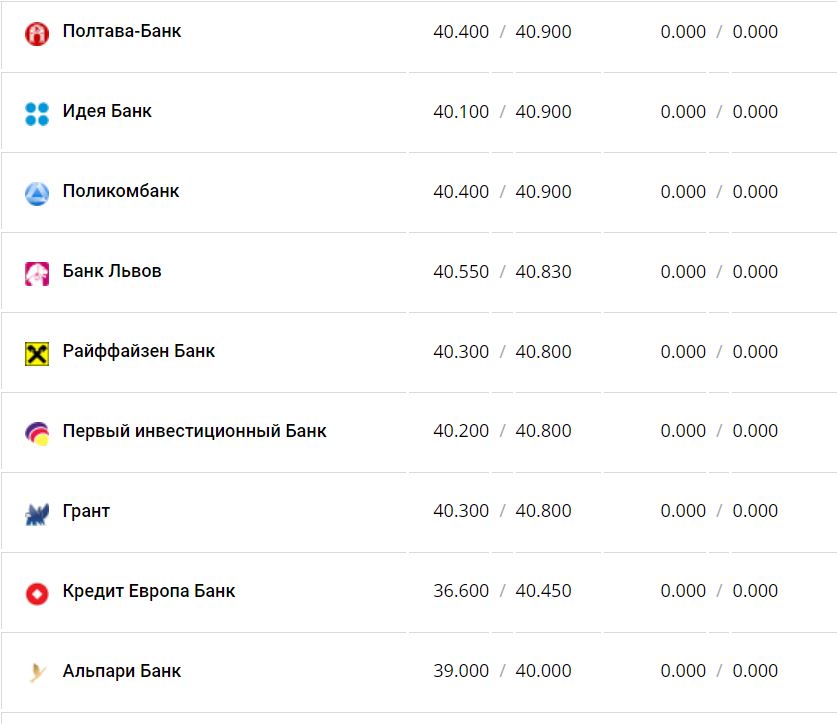Click Банк Львов sell rate 40.830
This screenshot has height=724, width=837.
[543, 271]
